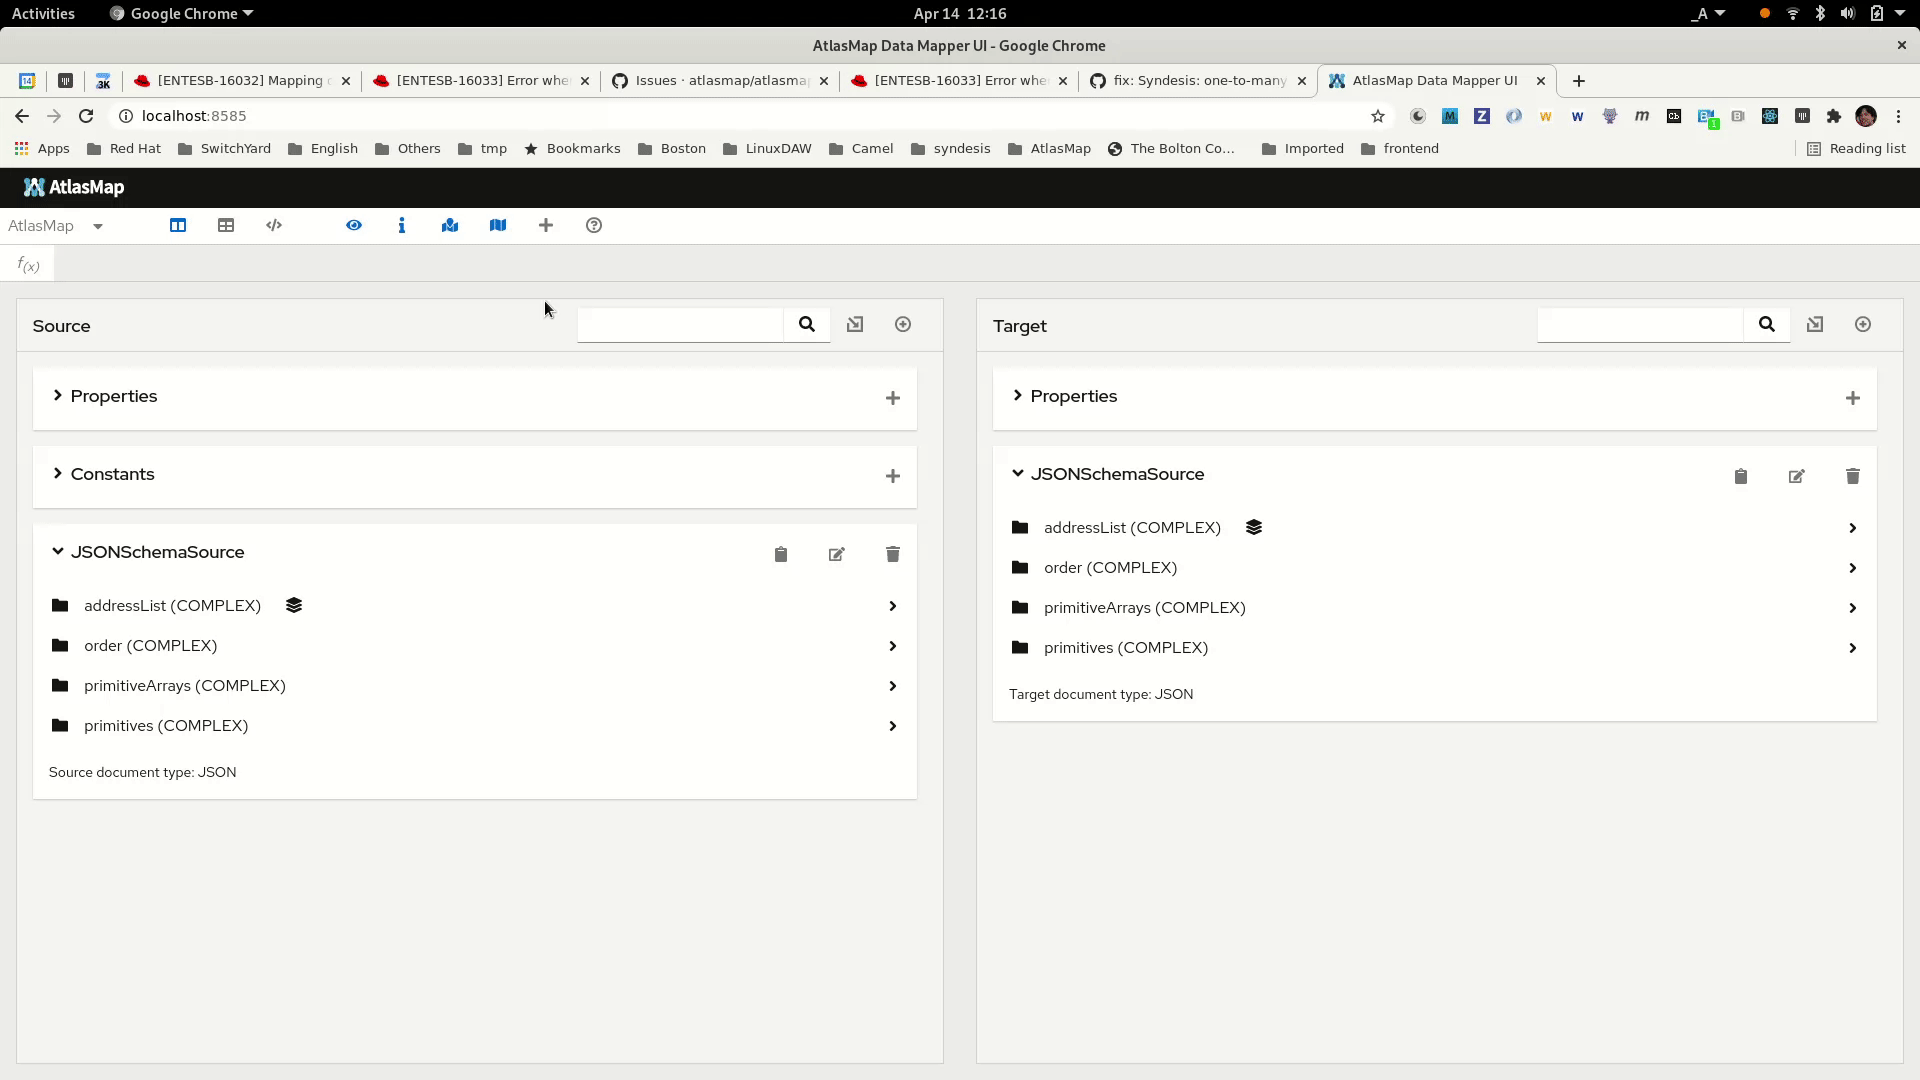Select Source primitives (COMPLEX) field
The width and height of the screenshot is (1920, 1080).
coord(474,726)
